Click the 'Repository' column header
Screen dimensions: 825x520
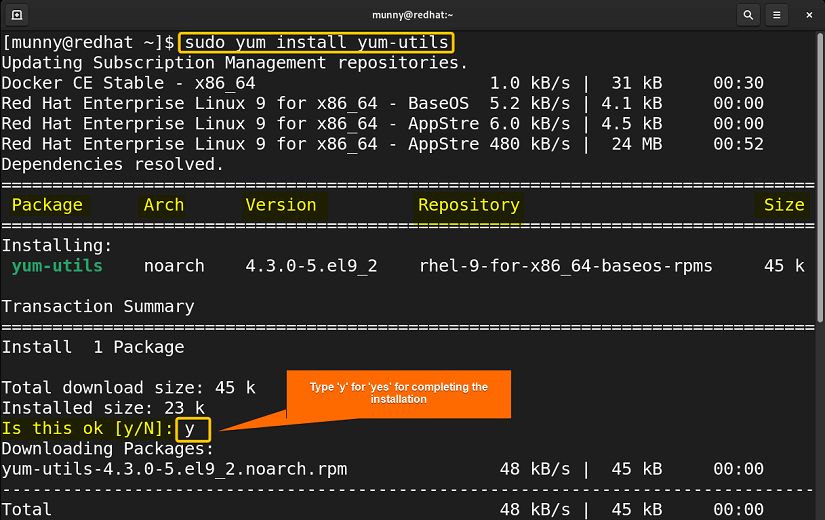469,205
